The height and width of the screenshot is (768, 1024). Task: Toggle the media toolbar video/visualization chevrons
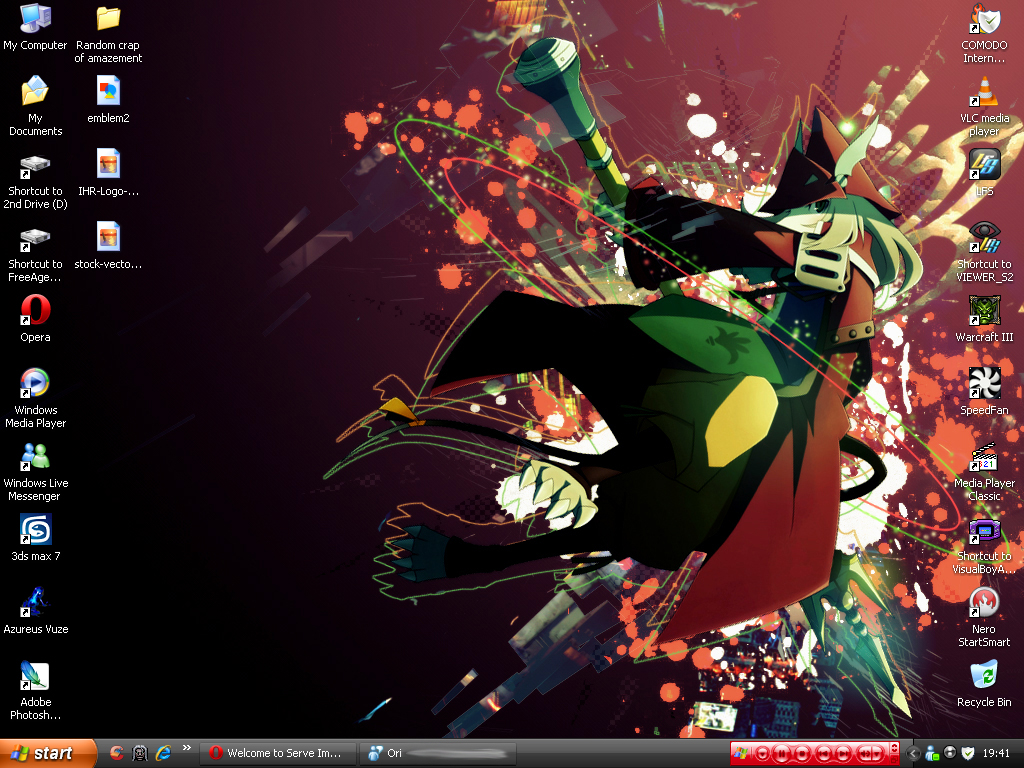coord(894,748)
